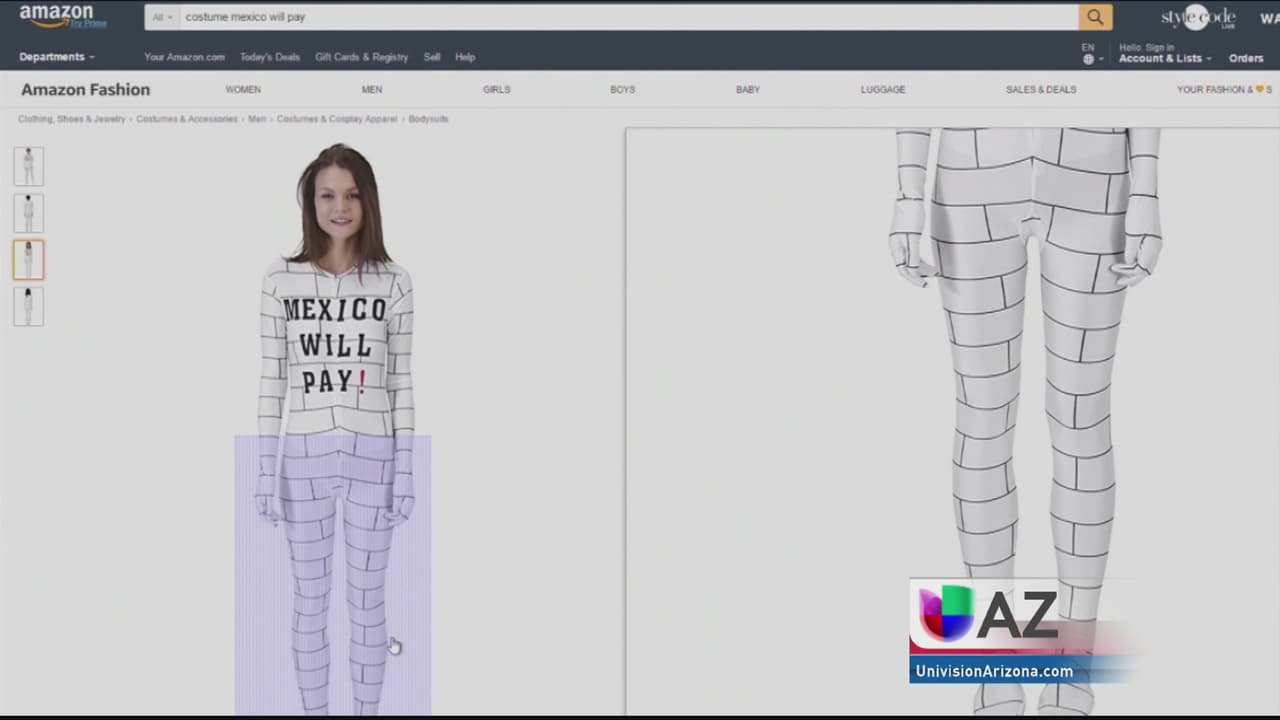Click the language globe icon

click(1088, 59)
